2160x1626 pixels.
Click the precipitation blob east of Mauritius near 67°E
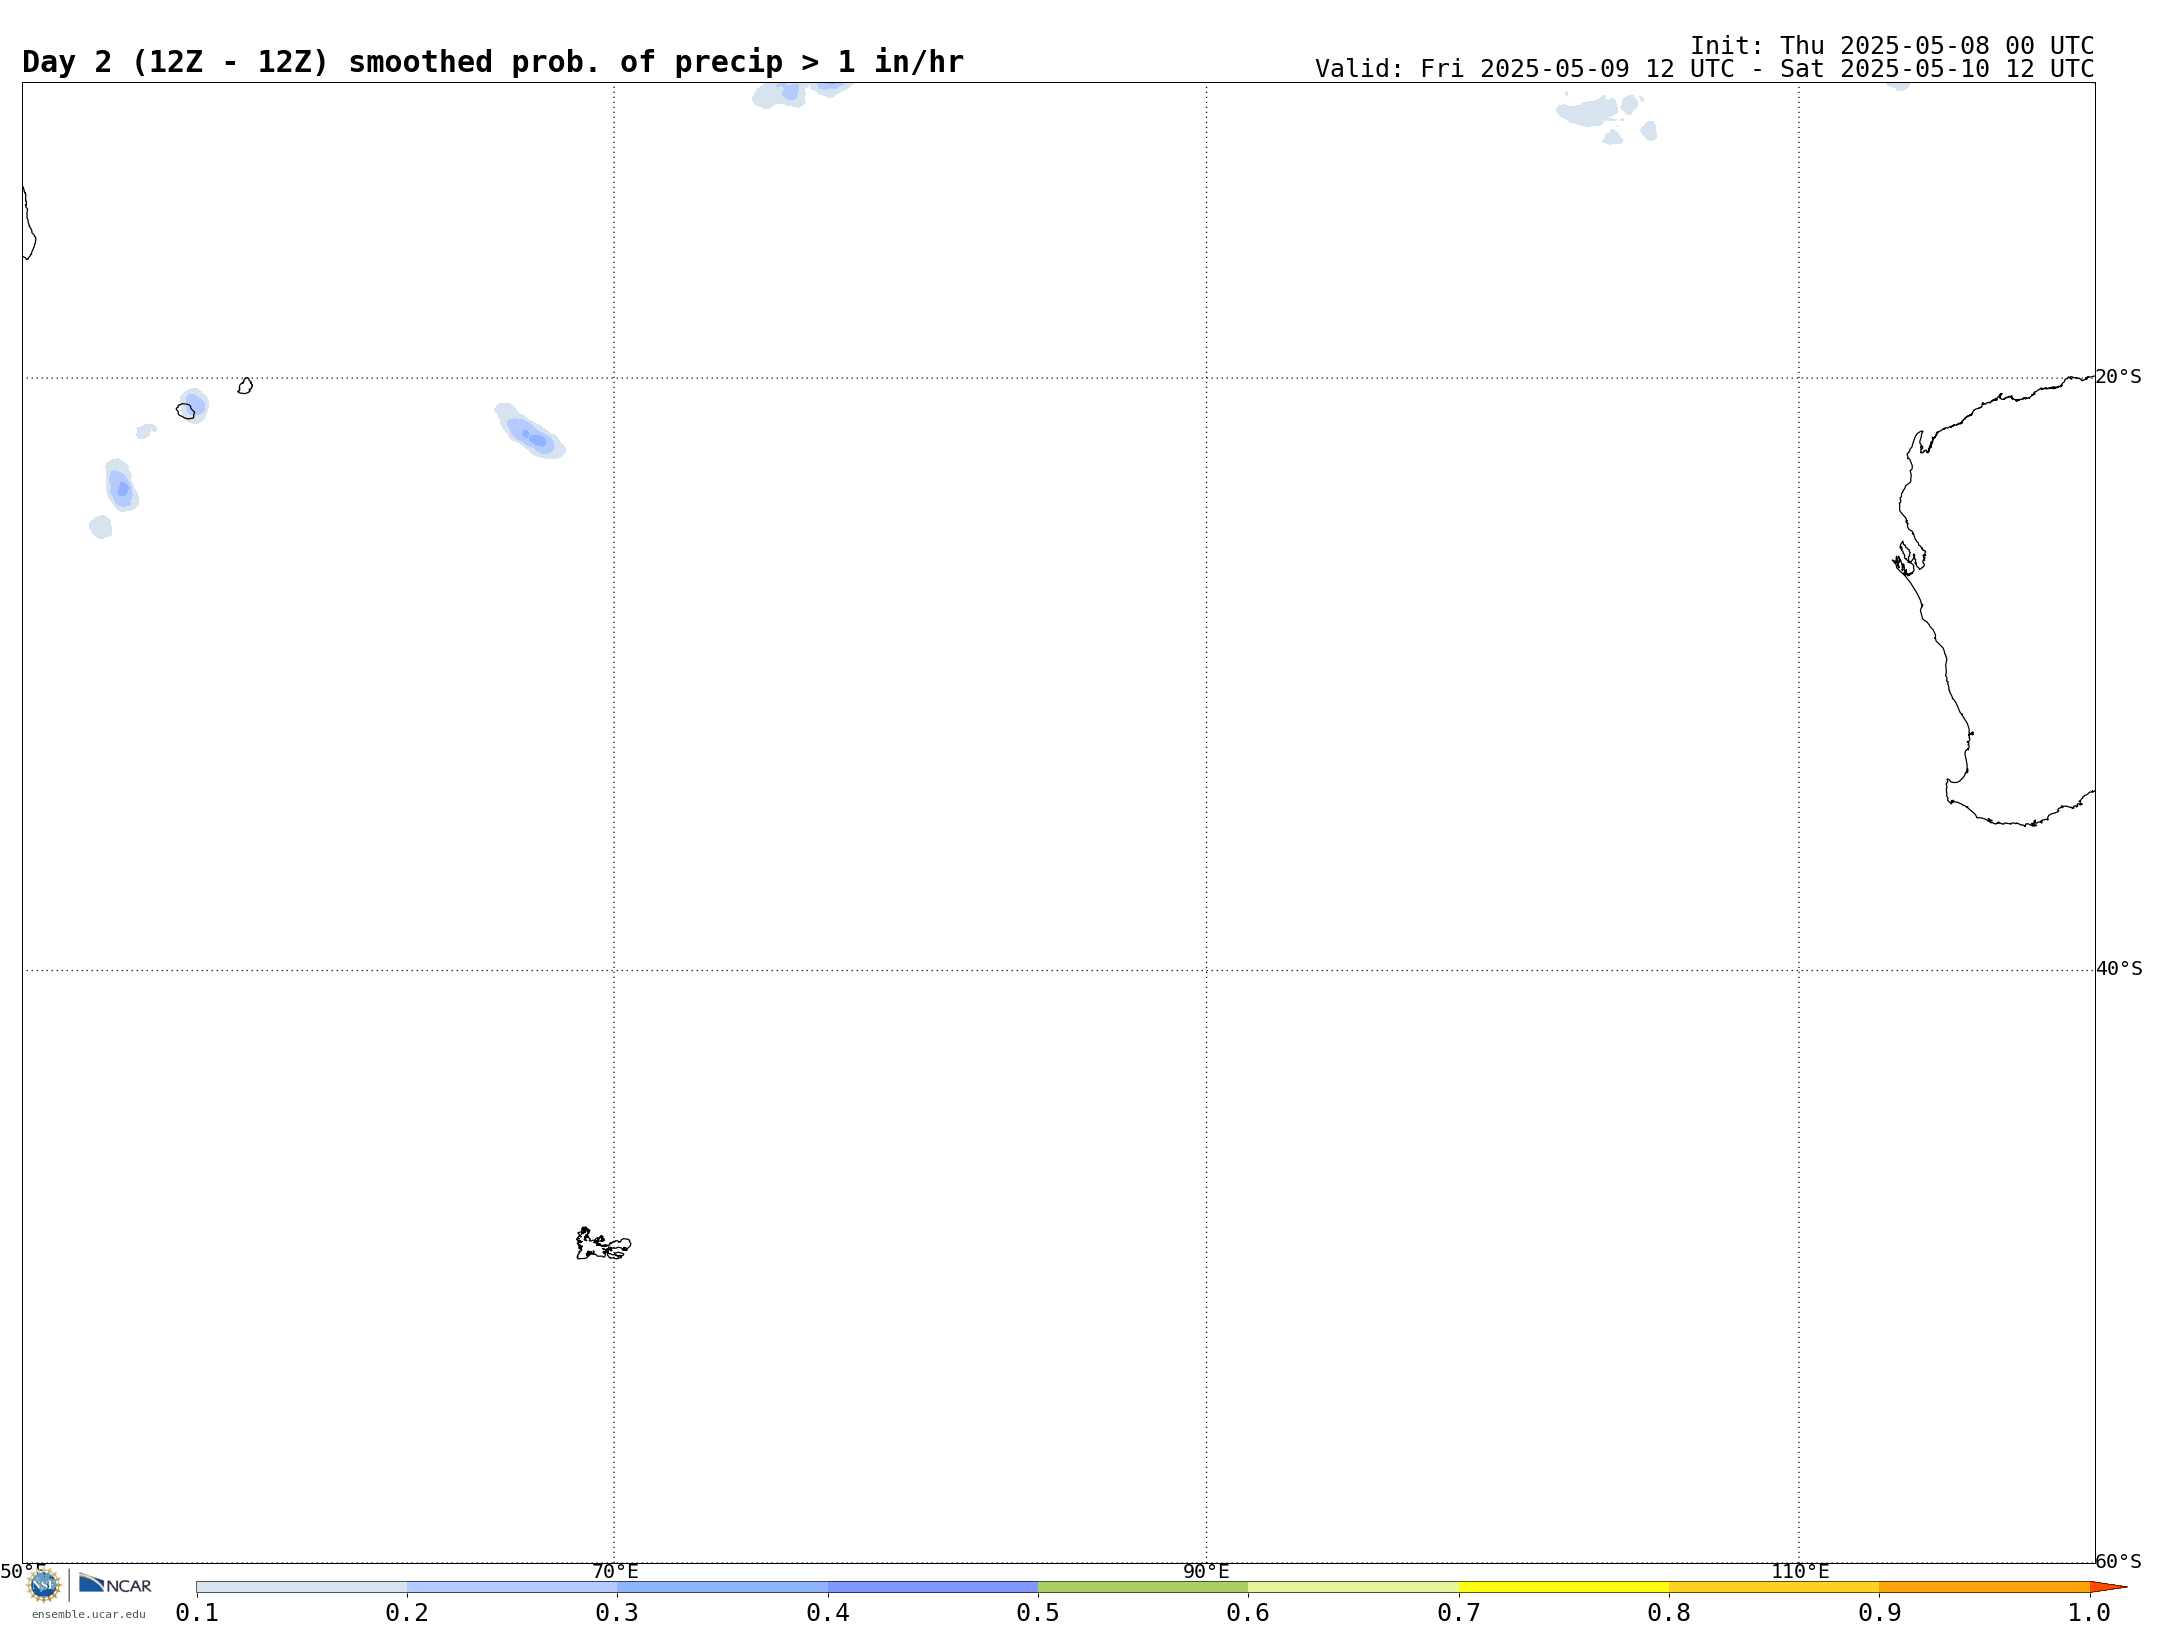pyautogui.click(x=530, y=431)
